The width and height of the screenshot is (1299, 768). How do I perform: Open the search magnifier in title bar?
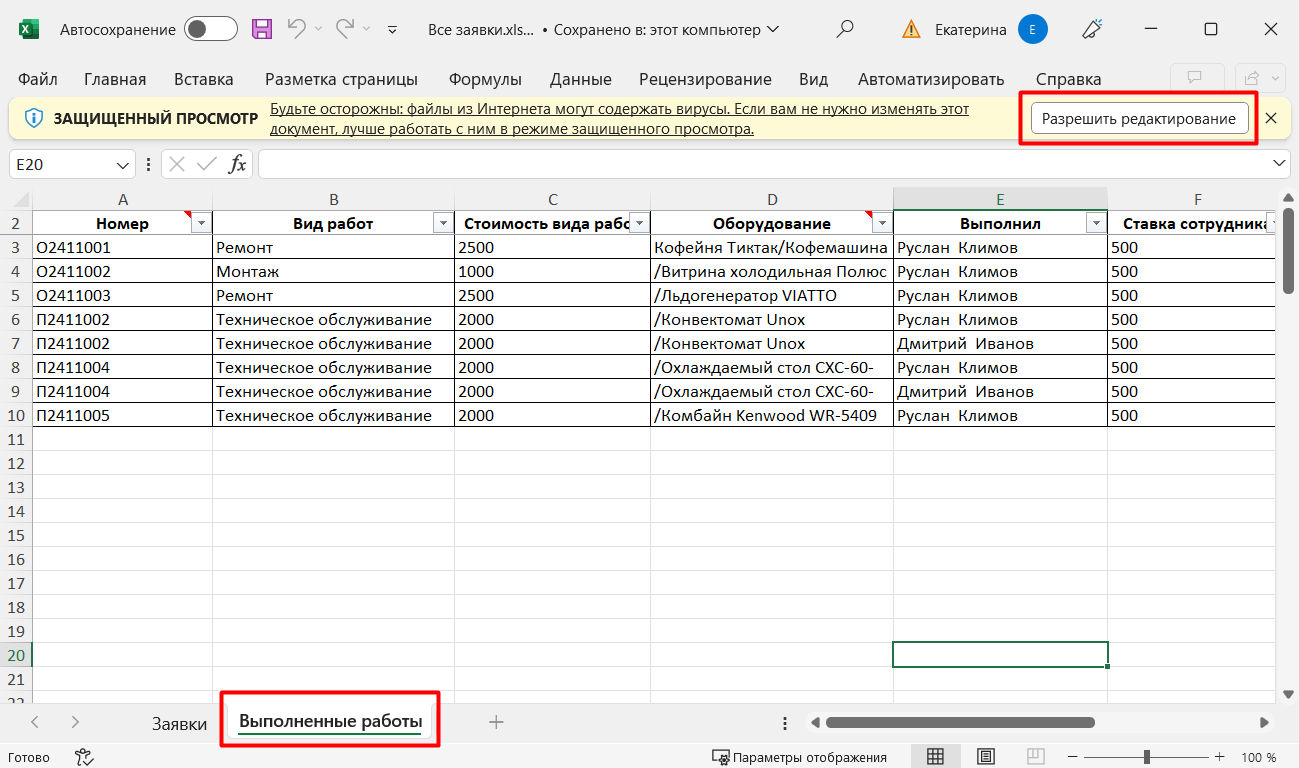click(x=845, y=29)
